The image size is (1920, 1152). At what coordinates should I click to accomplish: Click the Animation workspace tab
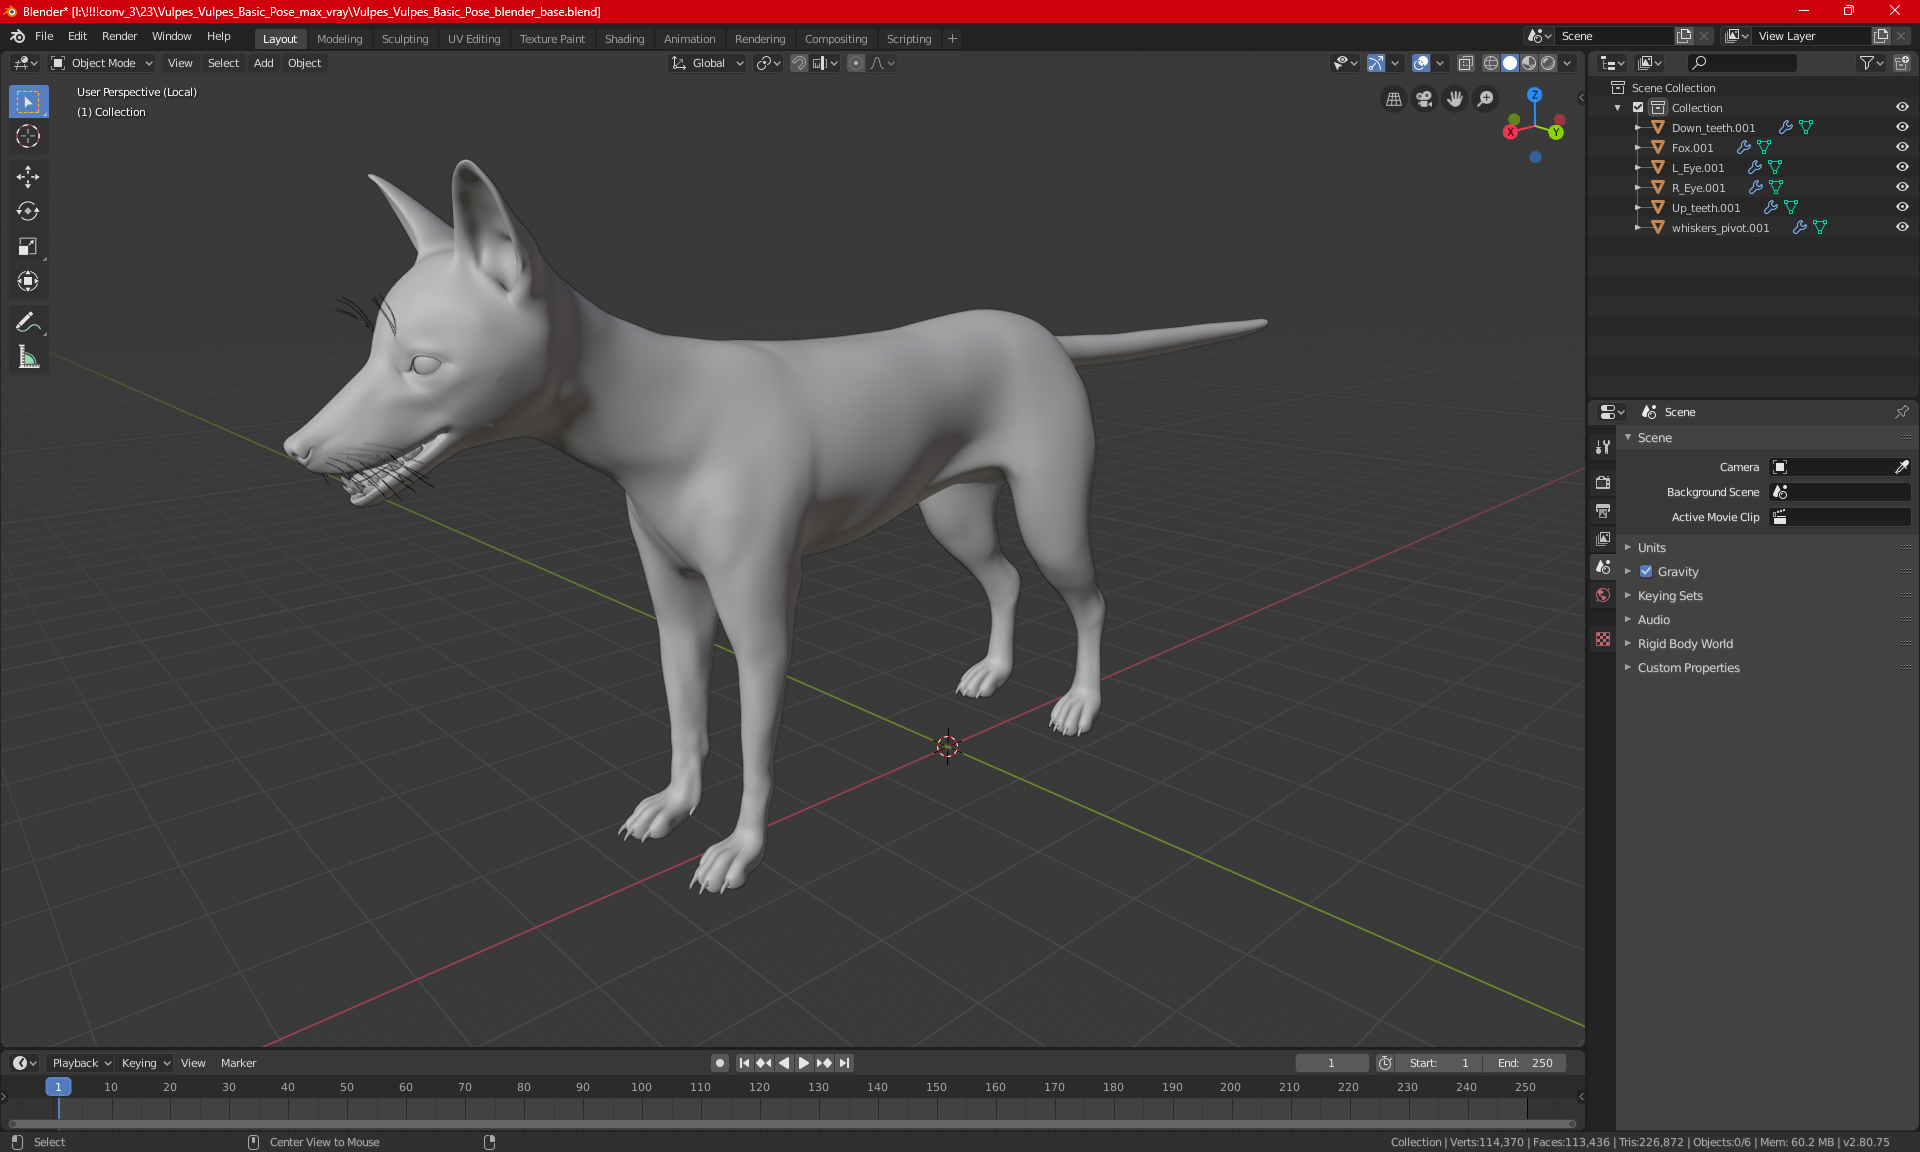click(x=688, y=37)
